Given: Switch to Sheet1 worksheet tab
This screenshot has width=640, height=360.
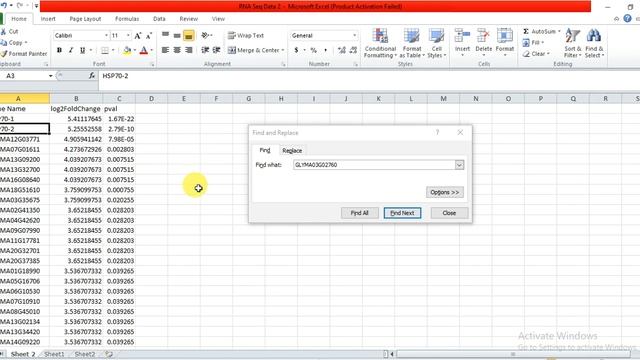Looking at the screenshot, I should coord(54,354).
